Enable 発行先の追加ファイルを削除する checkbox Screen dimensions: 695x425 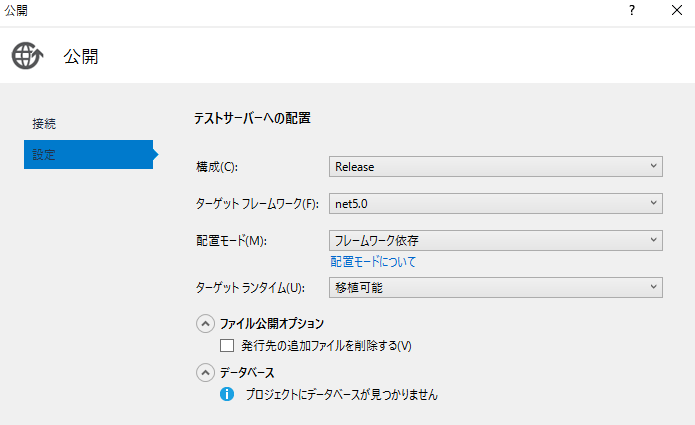tap(227, 345)
